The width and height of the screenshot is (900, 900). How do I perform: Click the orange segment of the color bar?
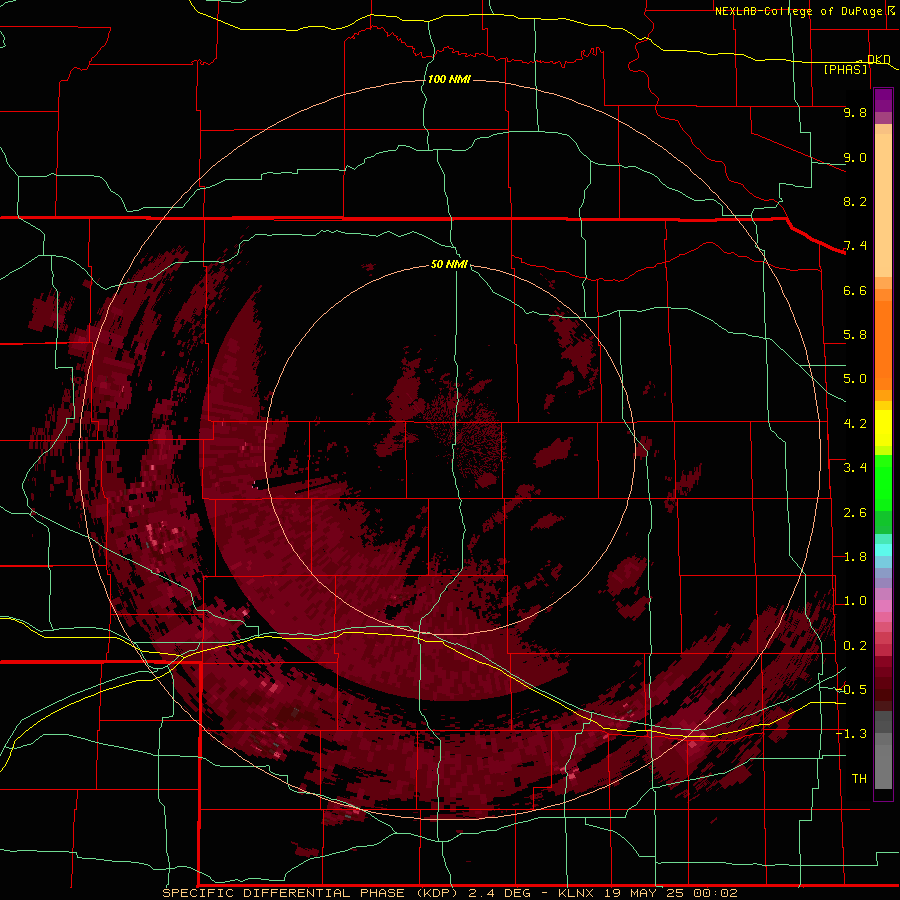(883, 344)
